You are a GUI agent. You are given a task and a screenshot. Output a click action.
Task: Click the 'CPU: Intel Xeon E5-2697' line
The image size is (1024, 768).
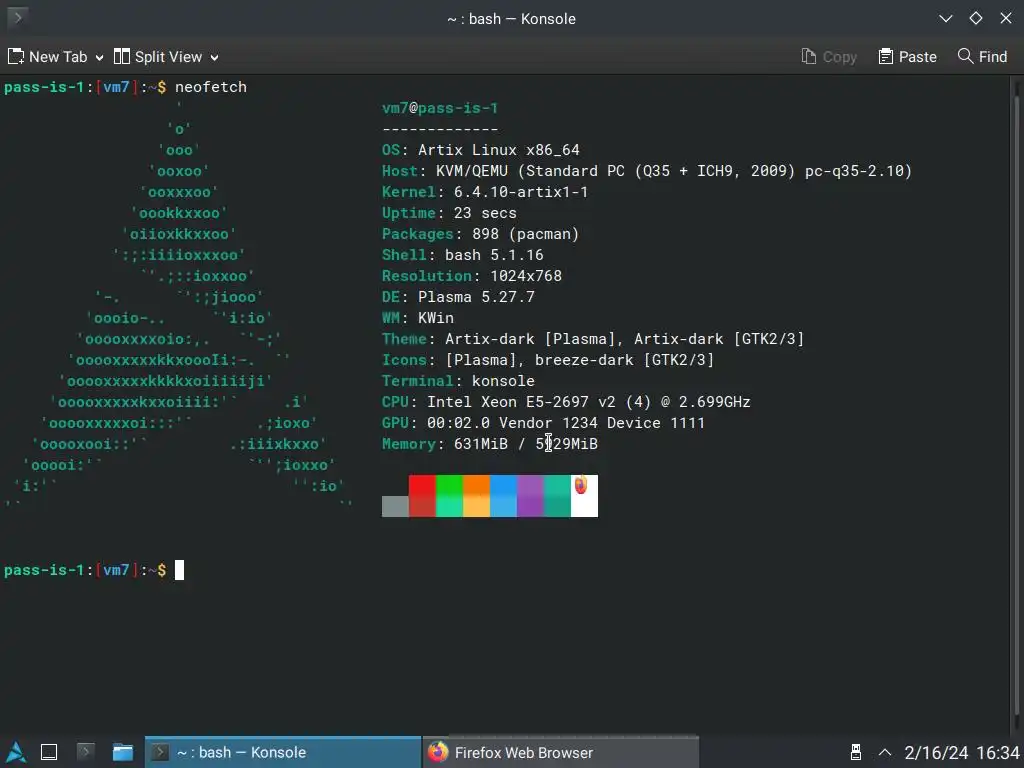pyautogui.click(x=566, y=402)
